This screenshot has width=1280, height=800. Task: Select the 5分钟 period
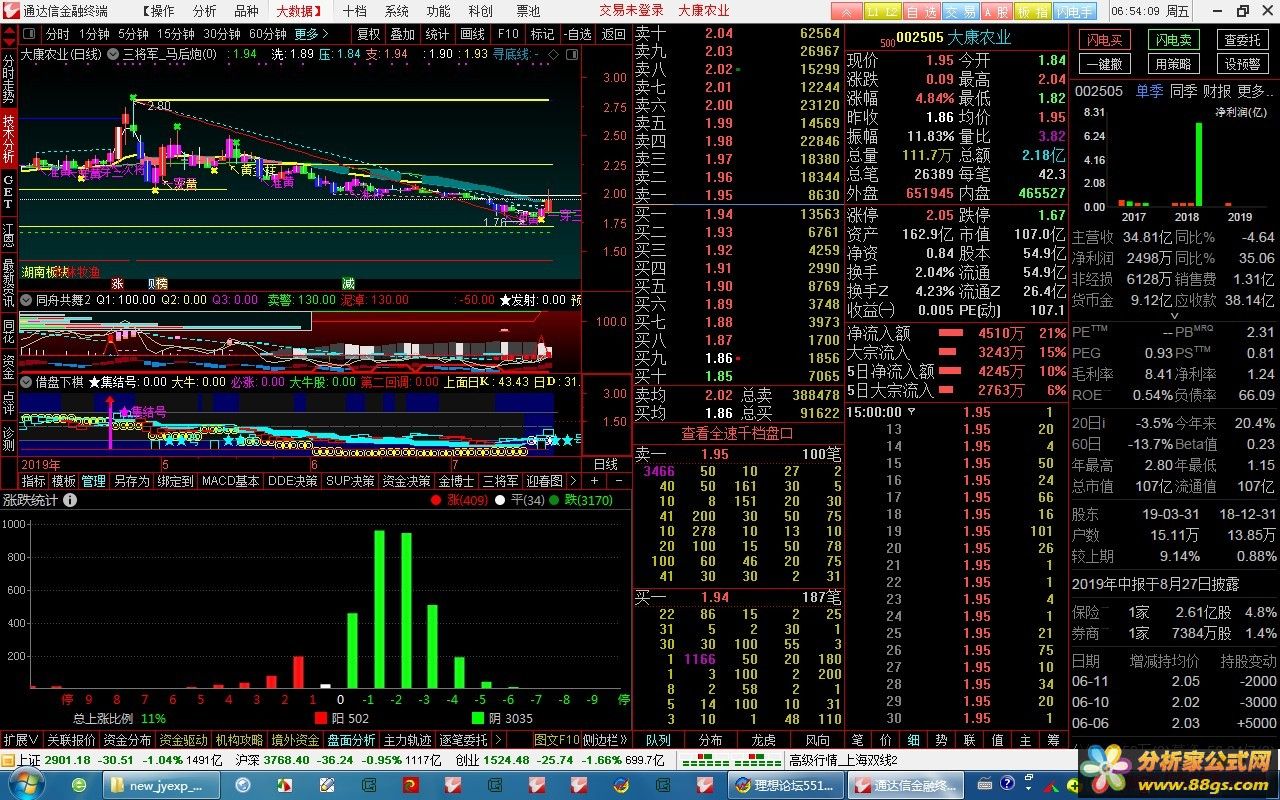133,34
